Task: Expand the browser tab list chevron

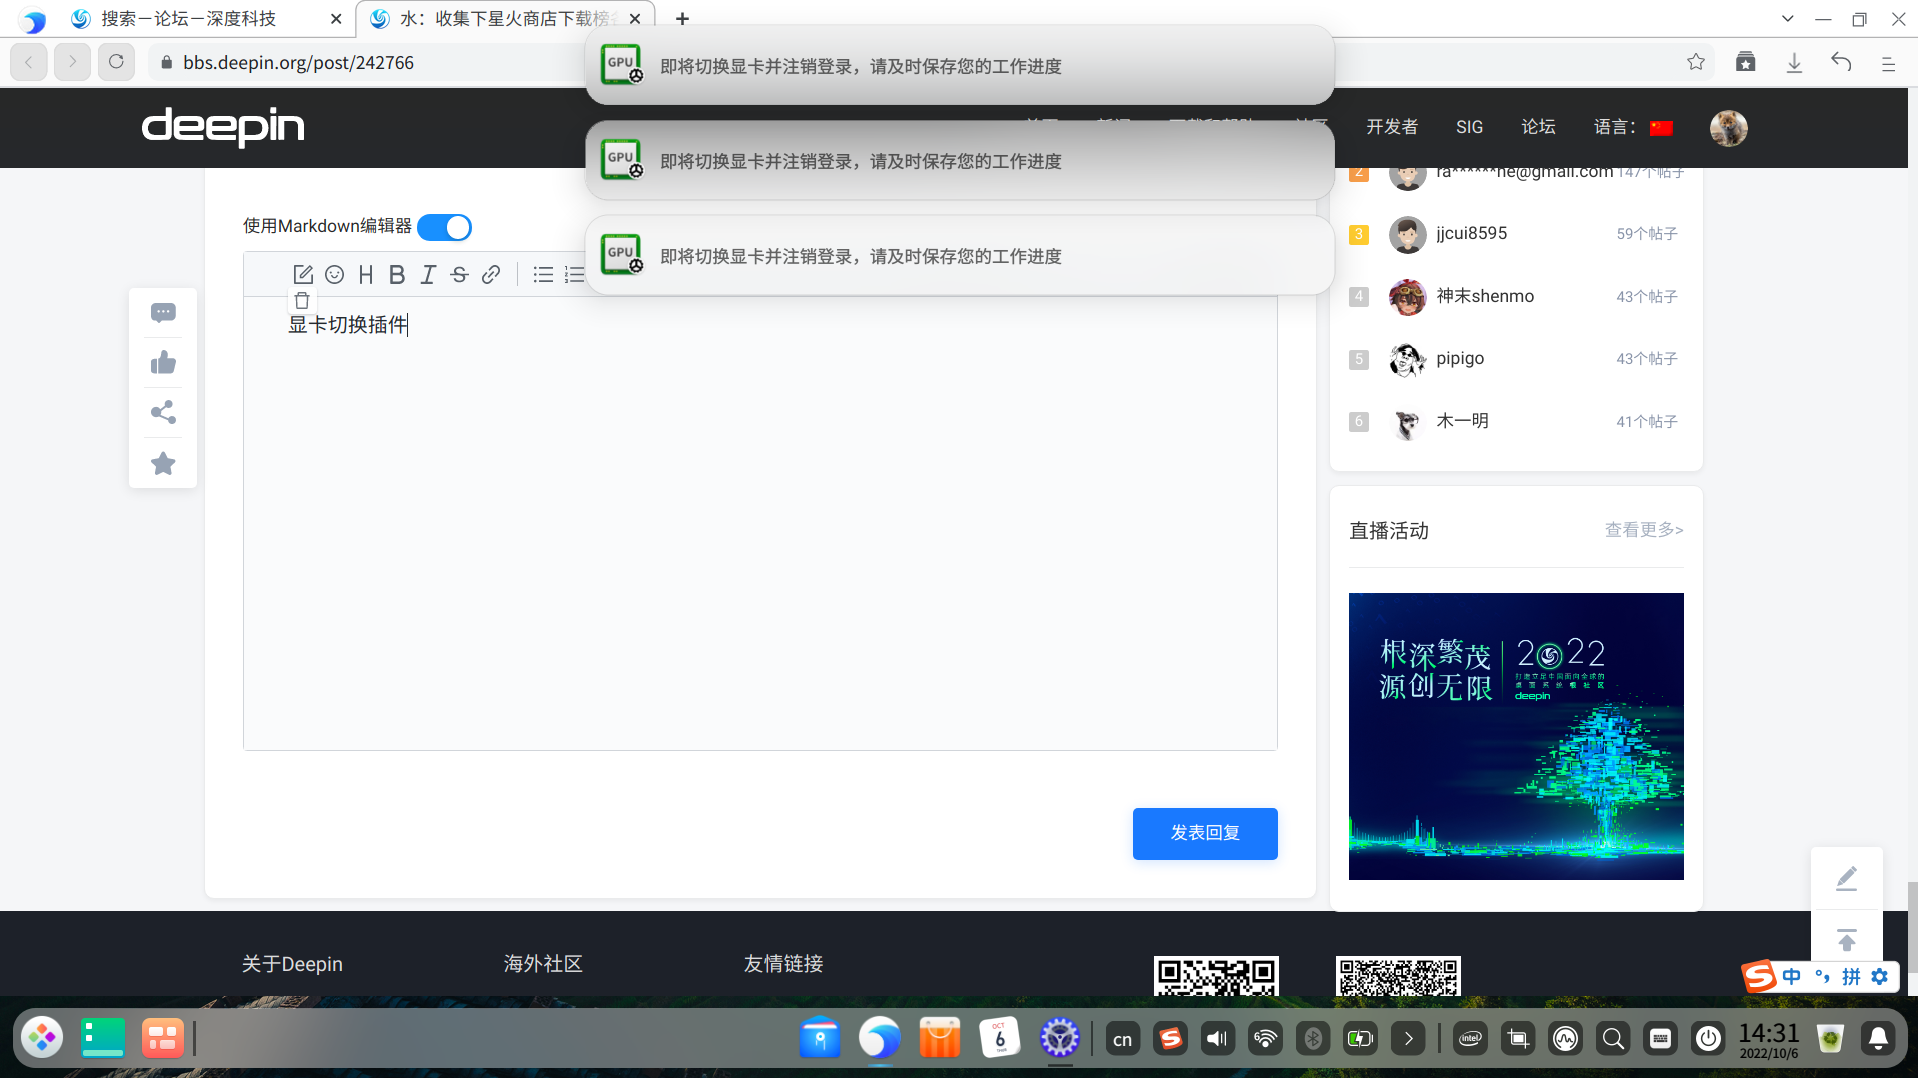Action: pyautogui.click(x=1787, y=18)
